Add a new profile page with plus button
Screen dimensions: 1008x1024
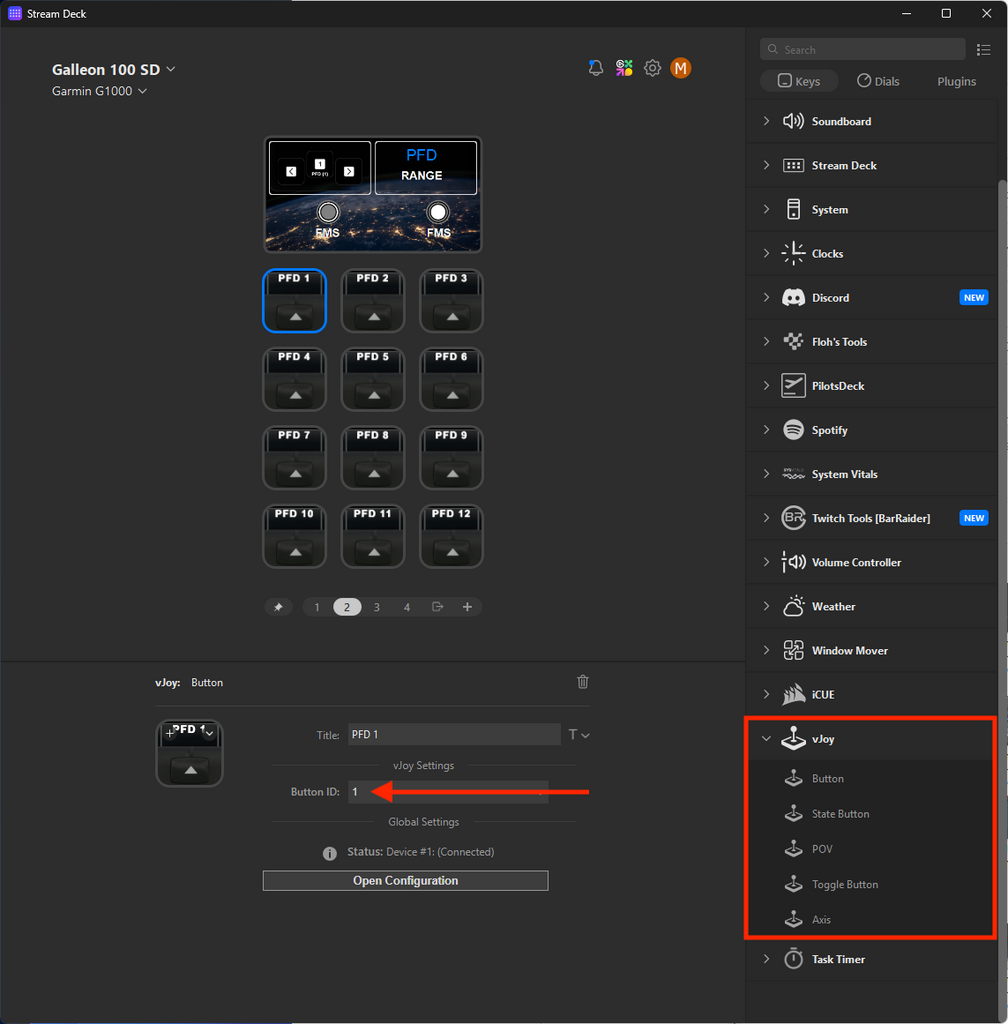coord(467,606)
